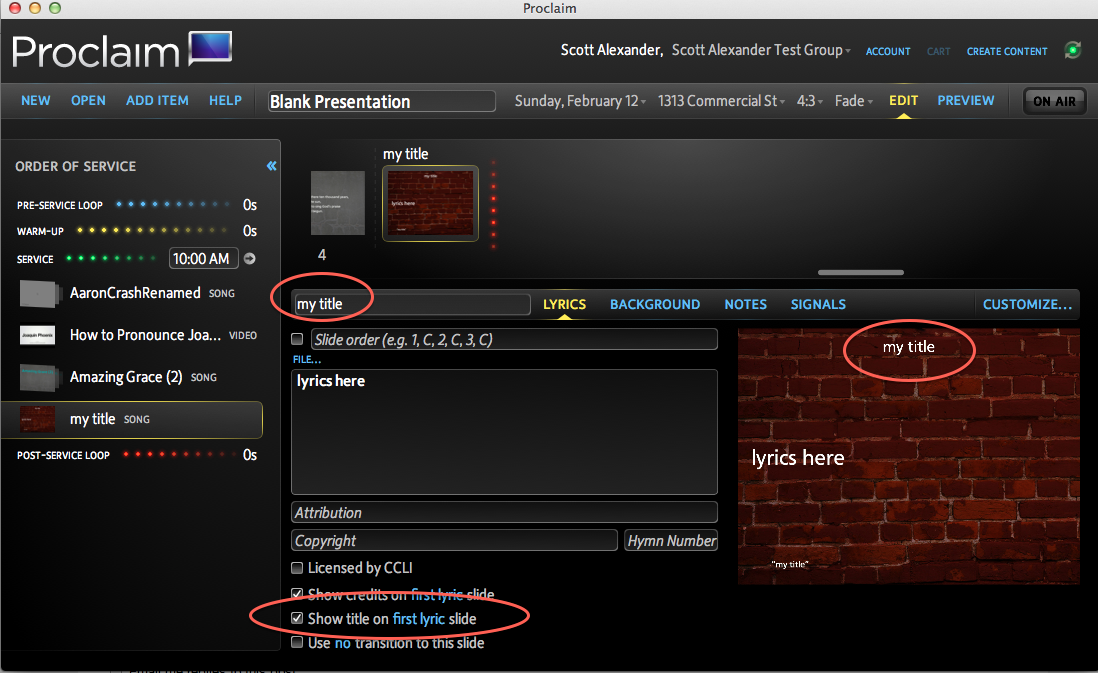Change 'first lyric' option for show credits
The height and width of the screenshot is (673, 1098).
[x=437, y=595]
